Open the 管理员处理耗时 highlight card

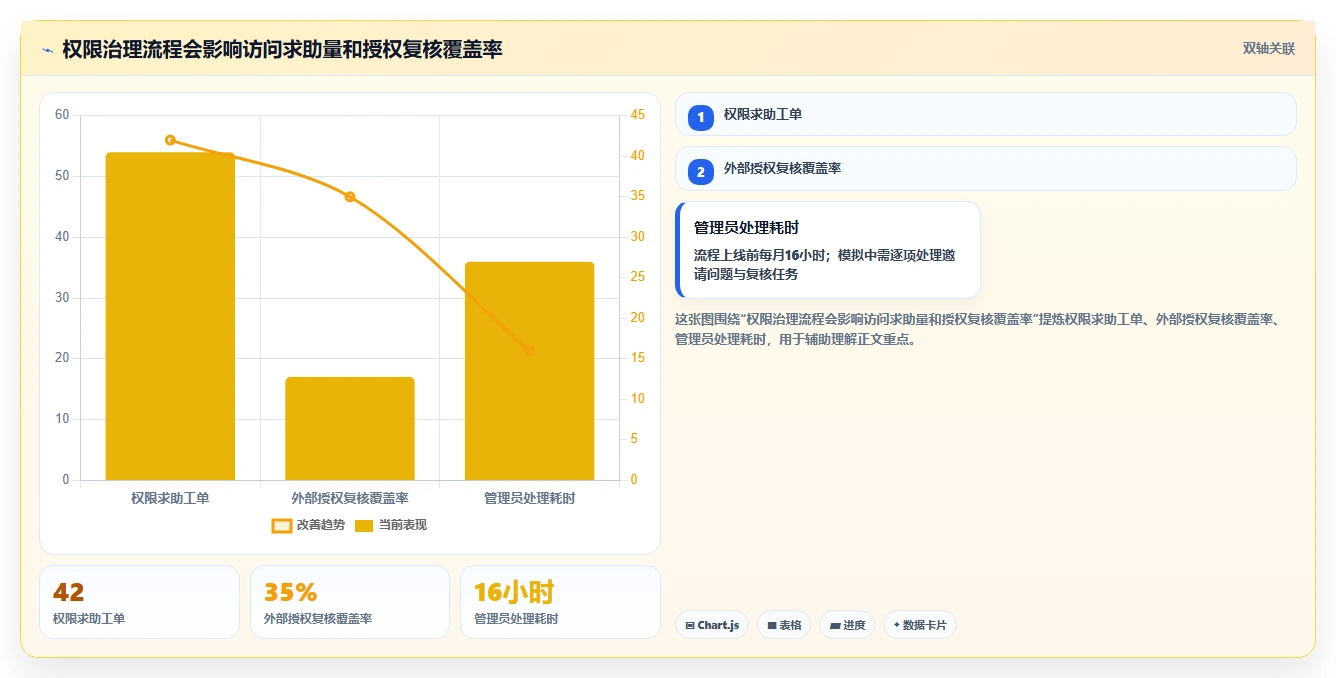point(828,250)
